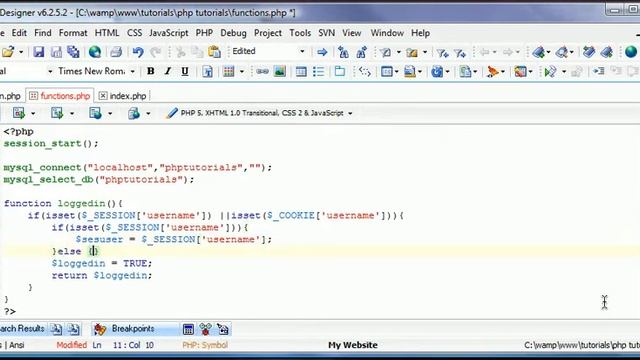Click the globe preview icon near Save
Screen dimensions: 640x360
click(95, 52)
